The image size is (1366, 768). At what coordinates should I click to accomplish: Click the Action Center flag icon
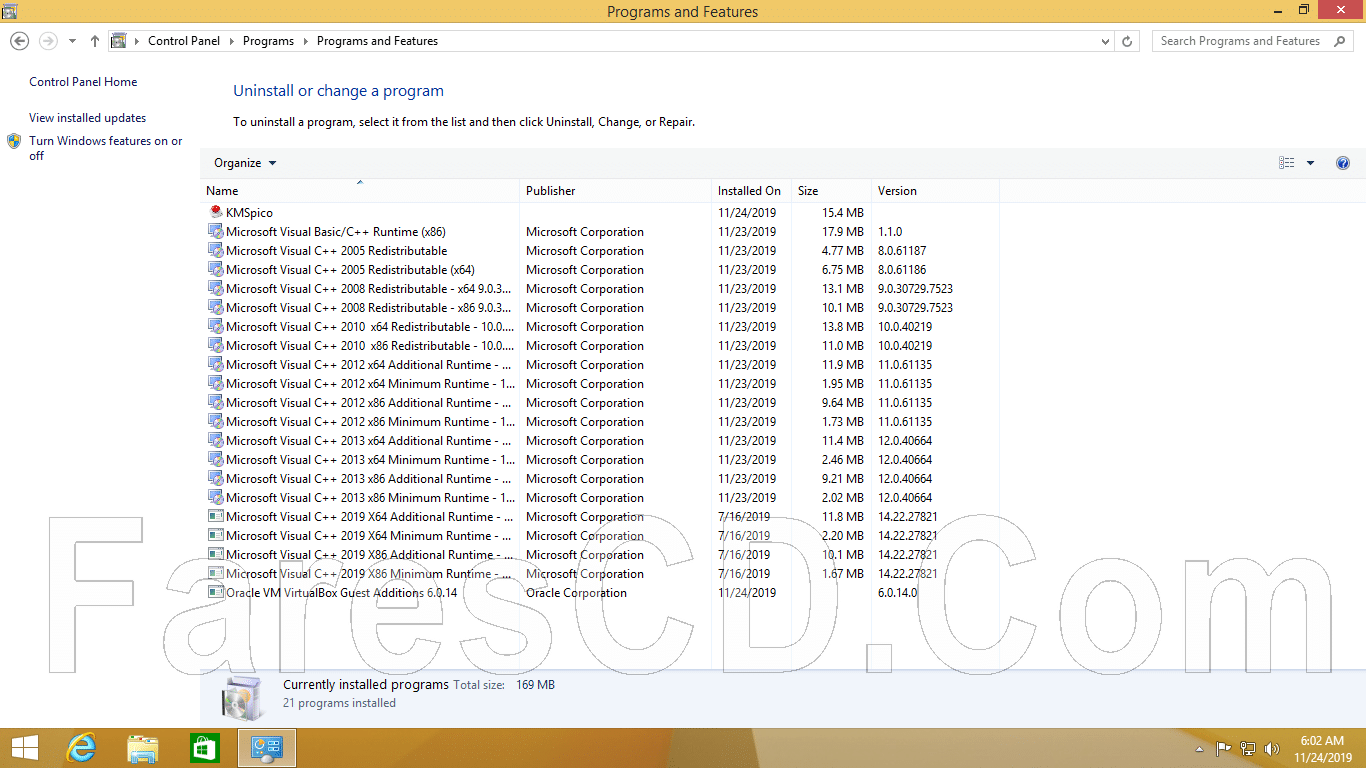(x=1223, y=748)
